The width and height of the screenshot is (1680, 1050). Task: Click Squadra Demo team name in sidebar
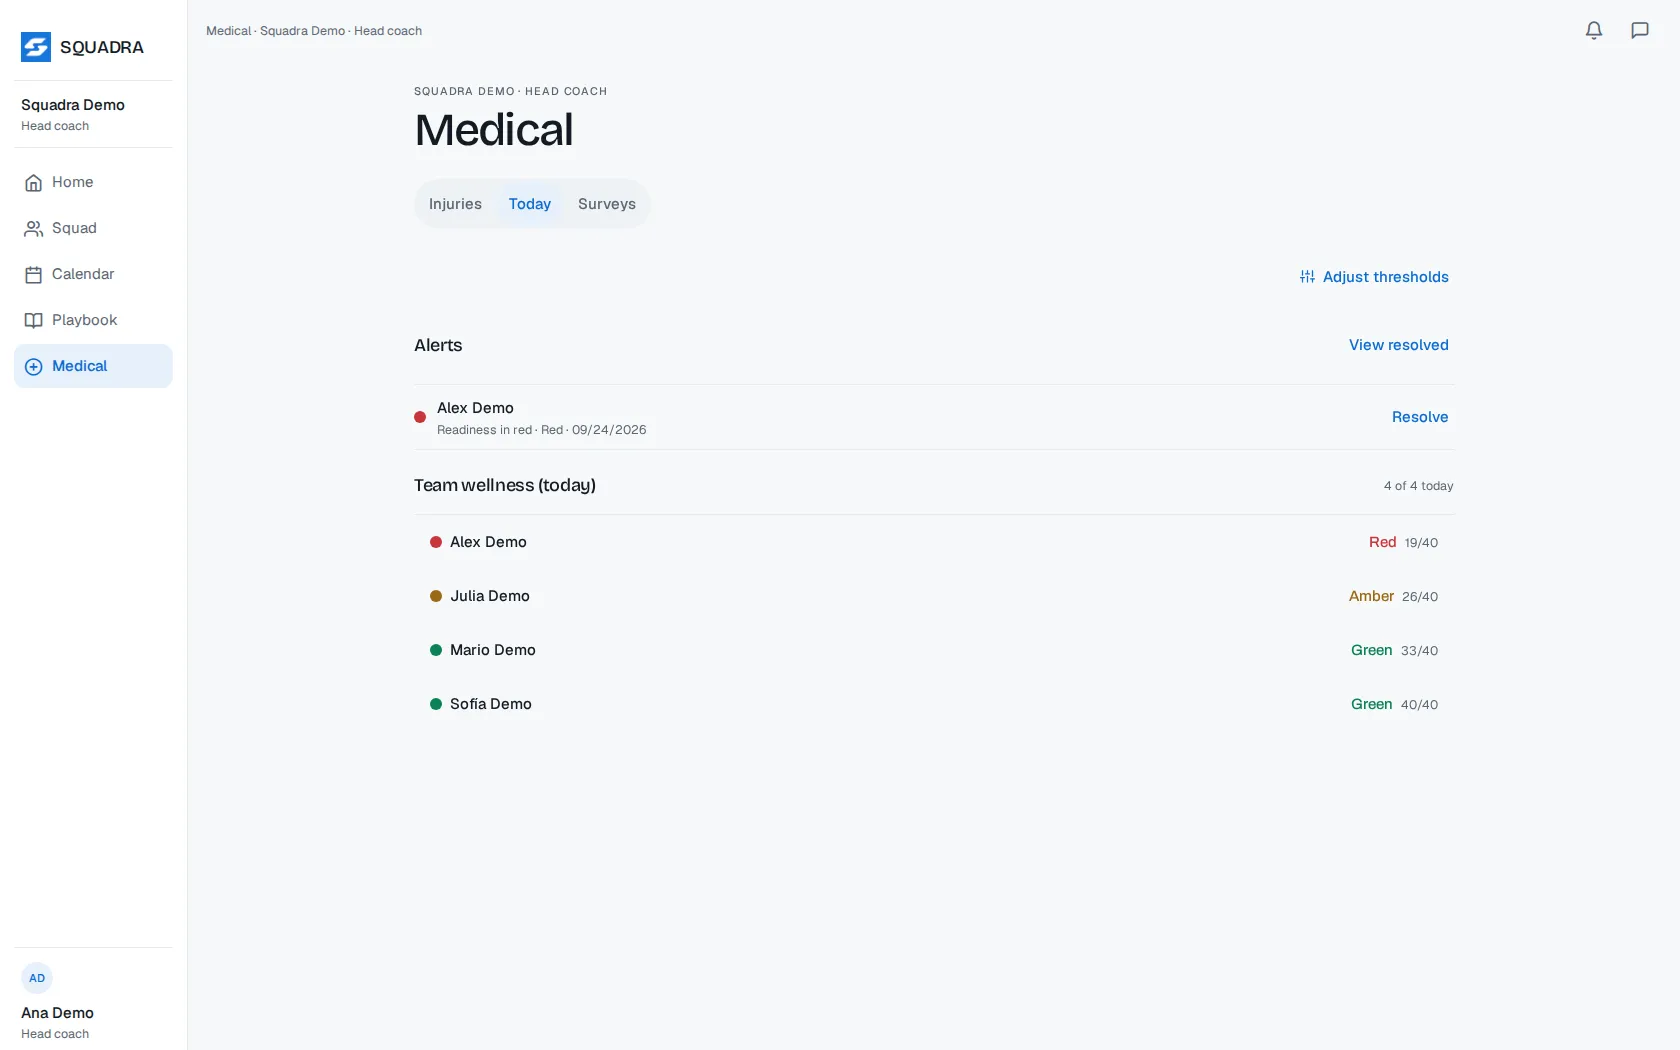point(73,105)
